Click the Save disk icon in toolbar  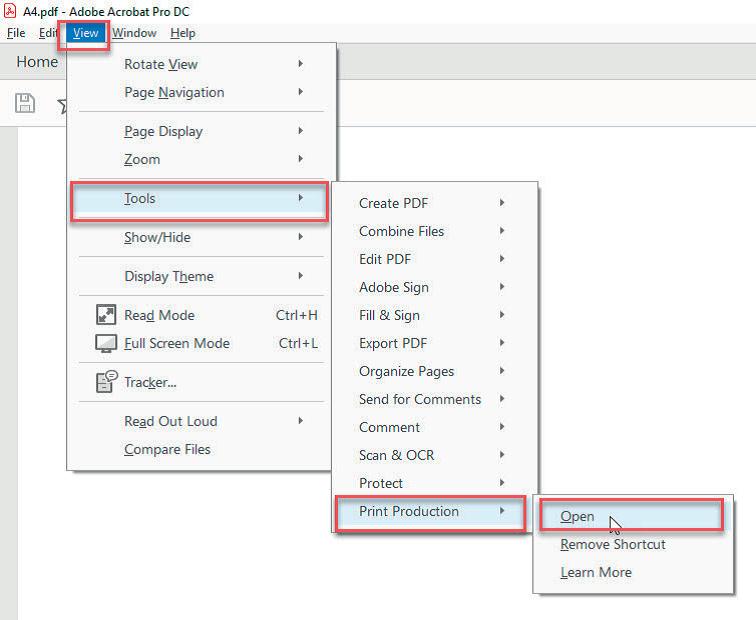(x=25, y=103)
